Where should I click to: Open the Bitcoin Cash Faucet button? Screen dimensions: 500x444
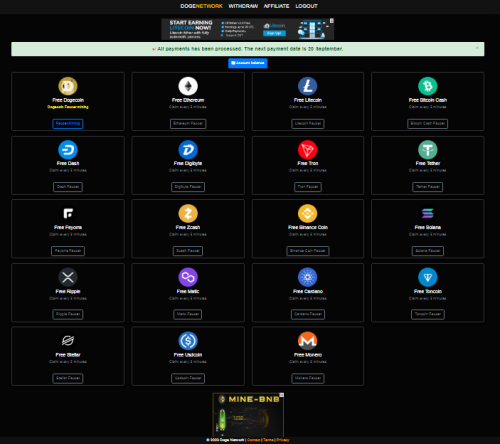point(428,124)
